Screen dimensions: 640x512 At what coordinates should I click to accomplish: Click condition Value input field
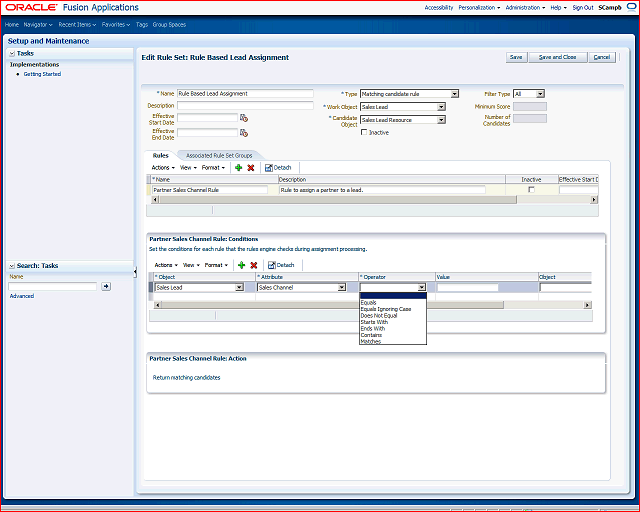tap(467, 287)
